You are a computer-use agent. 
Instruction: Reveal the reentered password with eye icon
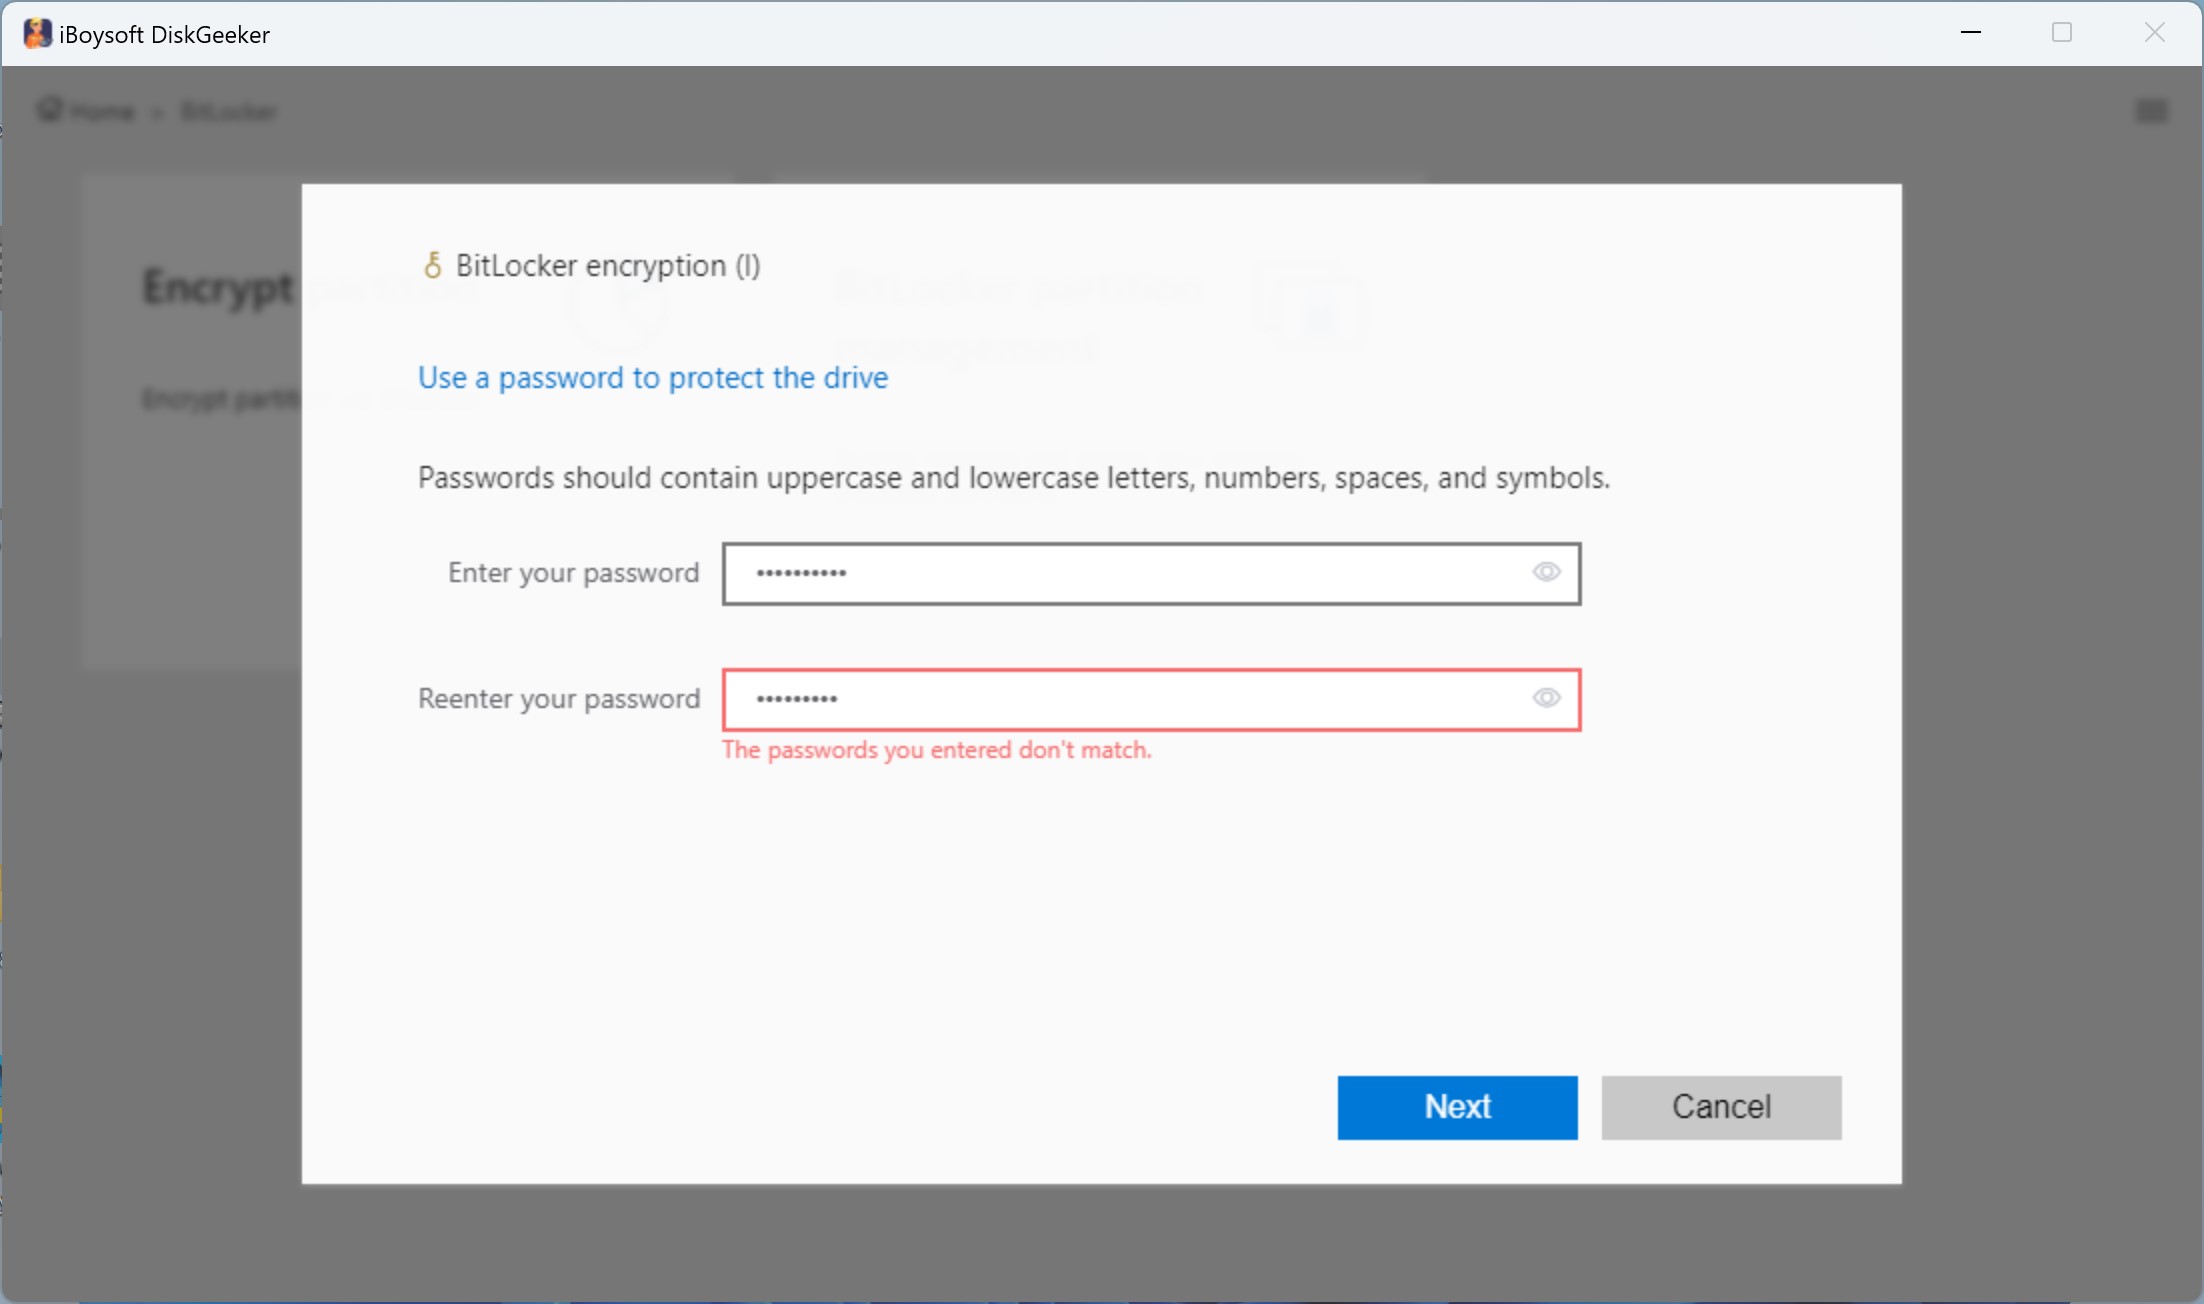point(1546,698)
